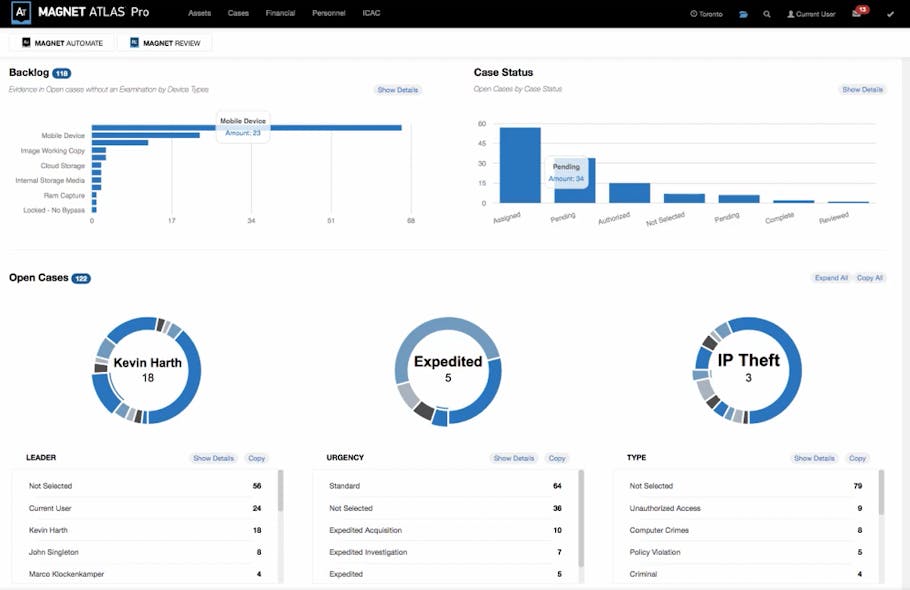Copy the Leader breakdown table
The height and width of the screenshot is (590, 910).
tap(256, 457)
